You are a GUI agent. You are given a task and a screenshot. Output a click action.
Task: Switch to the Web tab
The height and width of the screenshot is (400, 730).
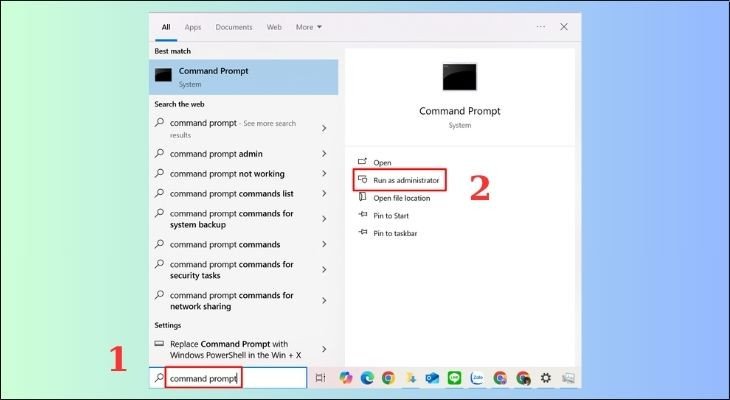[x=274, y=27]
